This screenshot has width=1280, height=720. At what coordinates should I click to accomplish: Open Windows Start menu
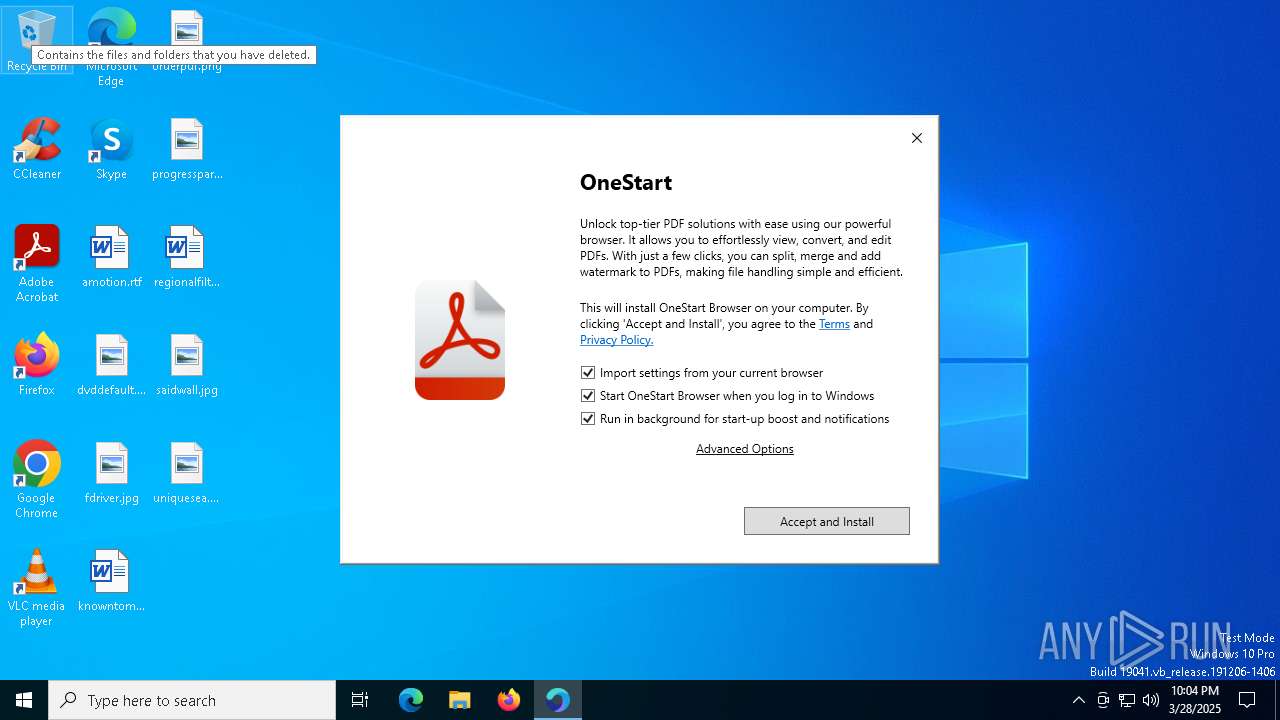pos(24,700)
